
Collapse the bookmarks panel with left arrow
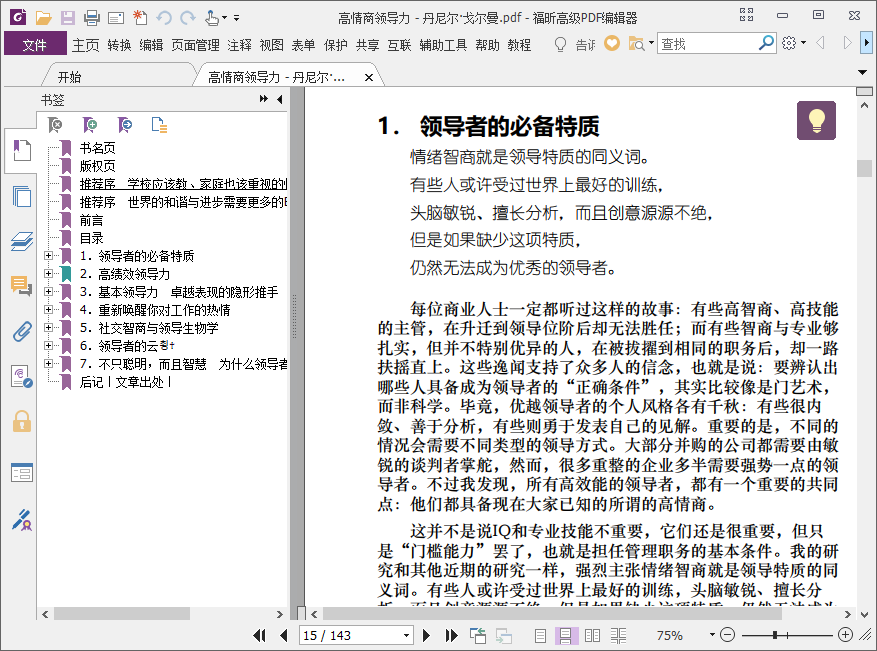(x=280, y=99)
